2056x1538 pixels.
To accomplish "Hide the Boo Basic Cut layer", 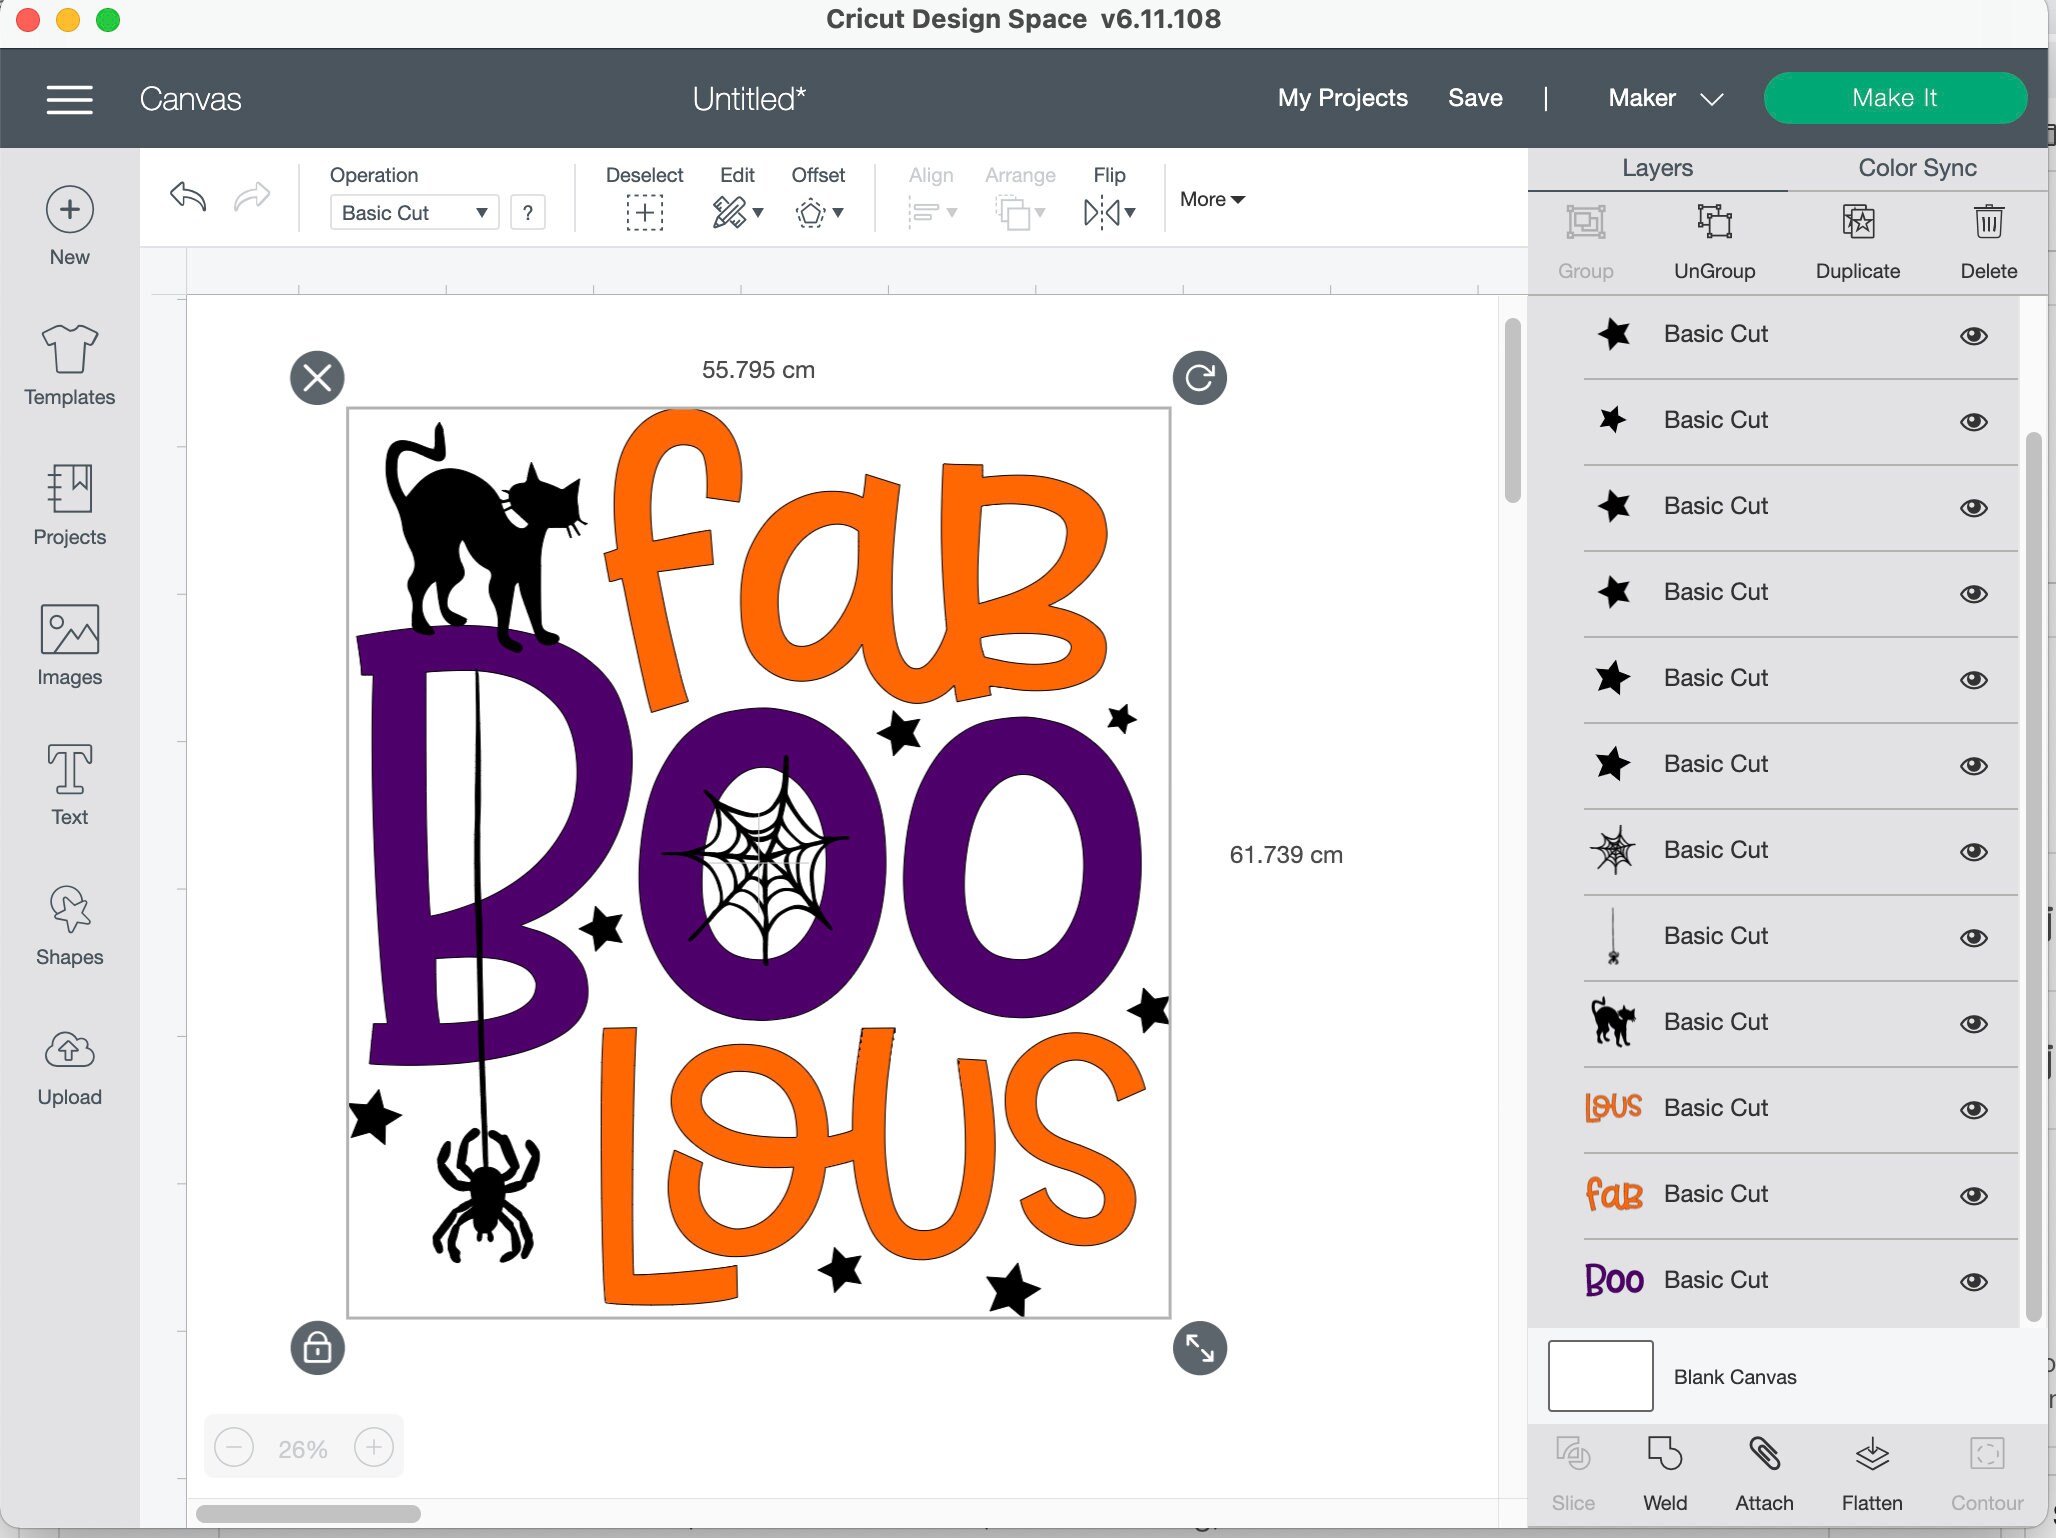I will (1975, 1281).
